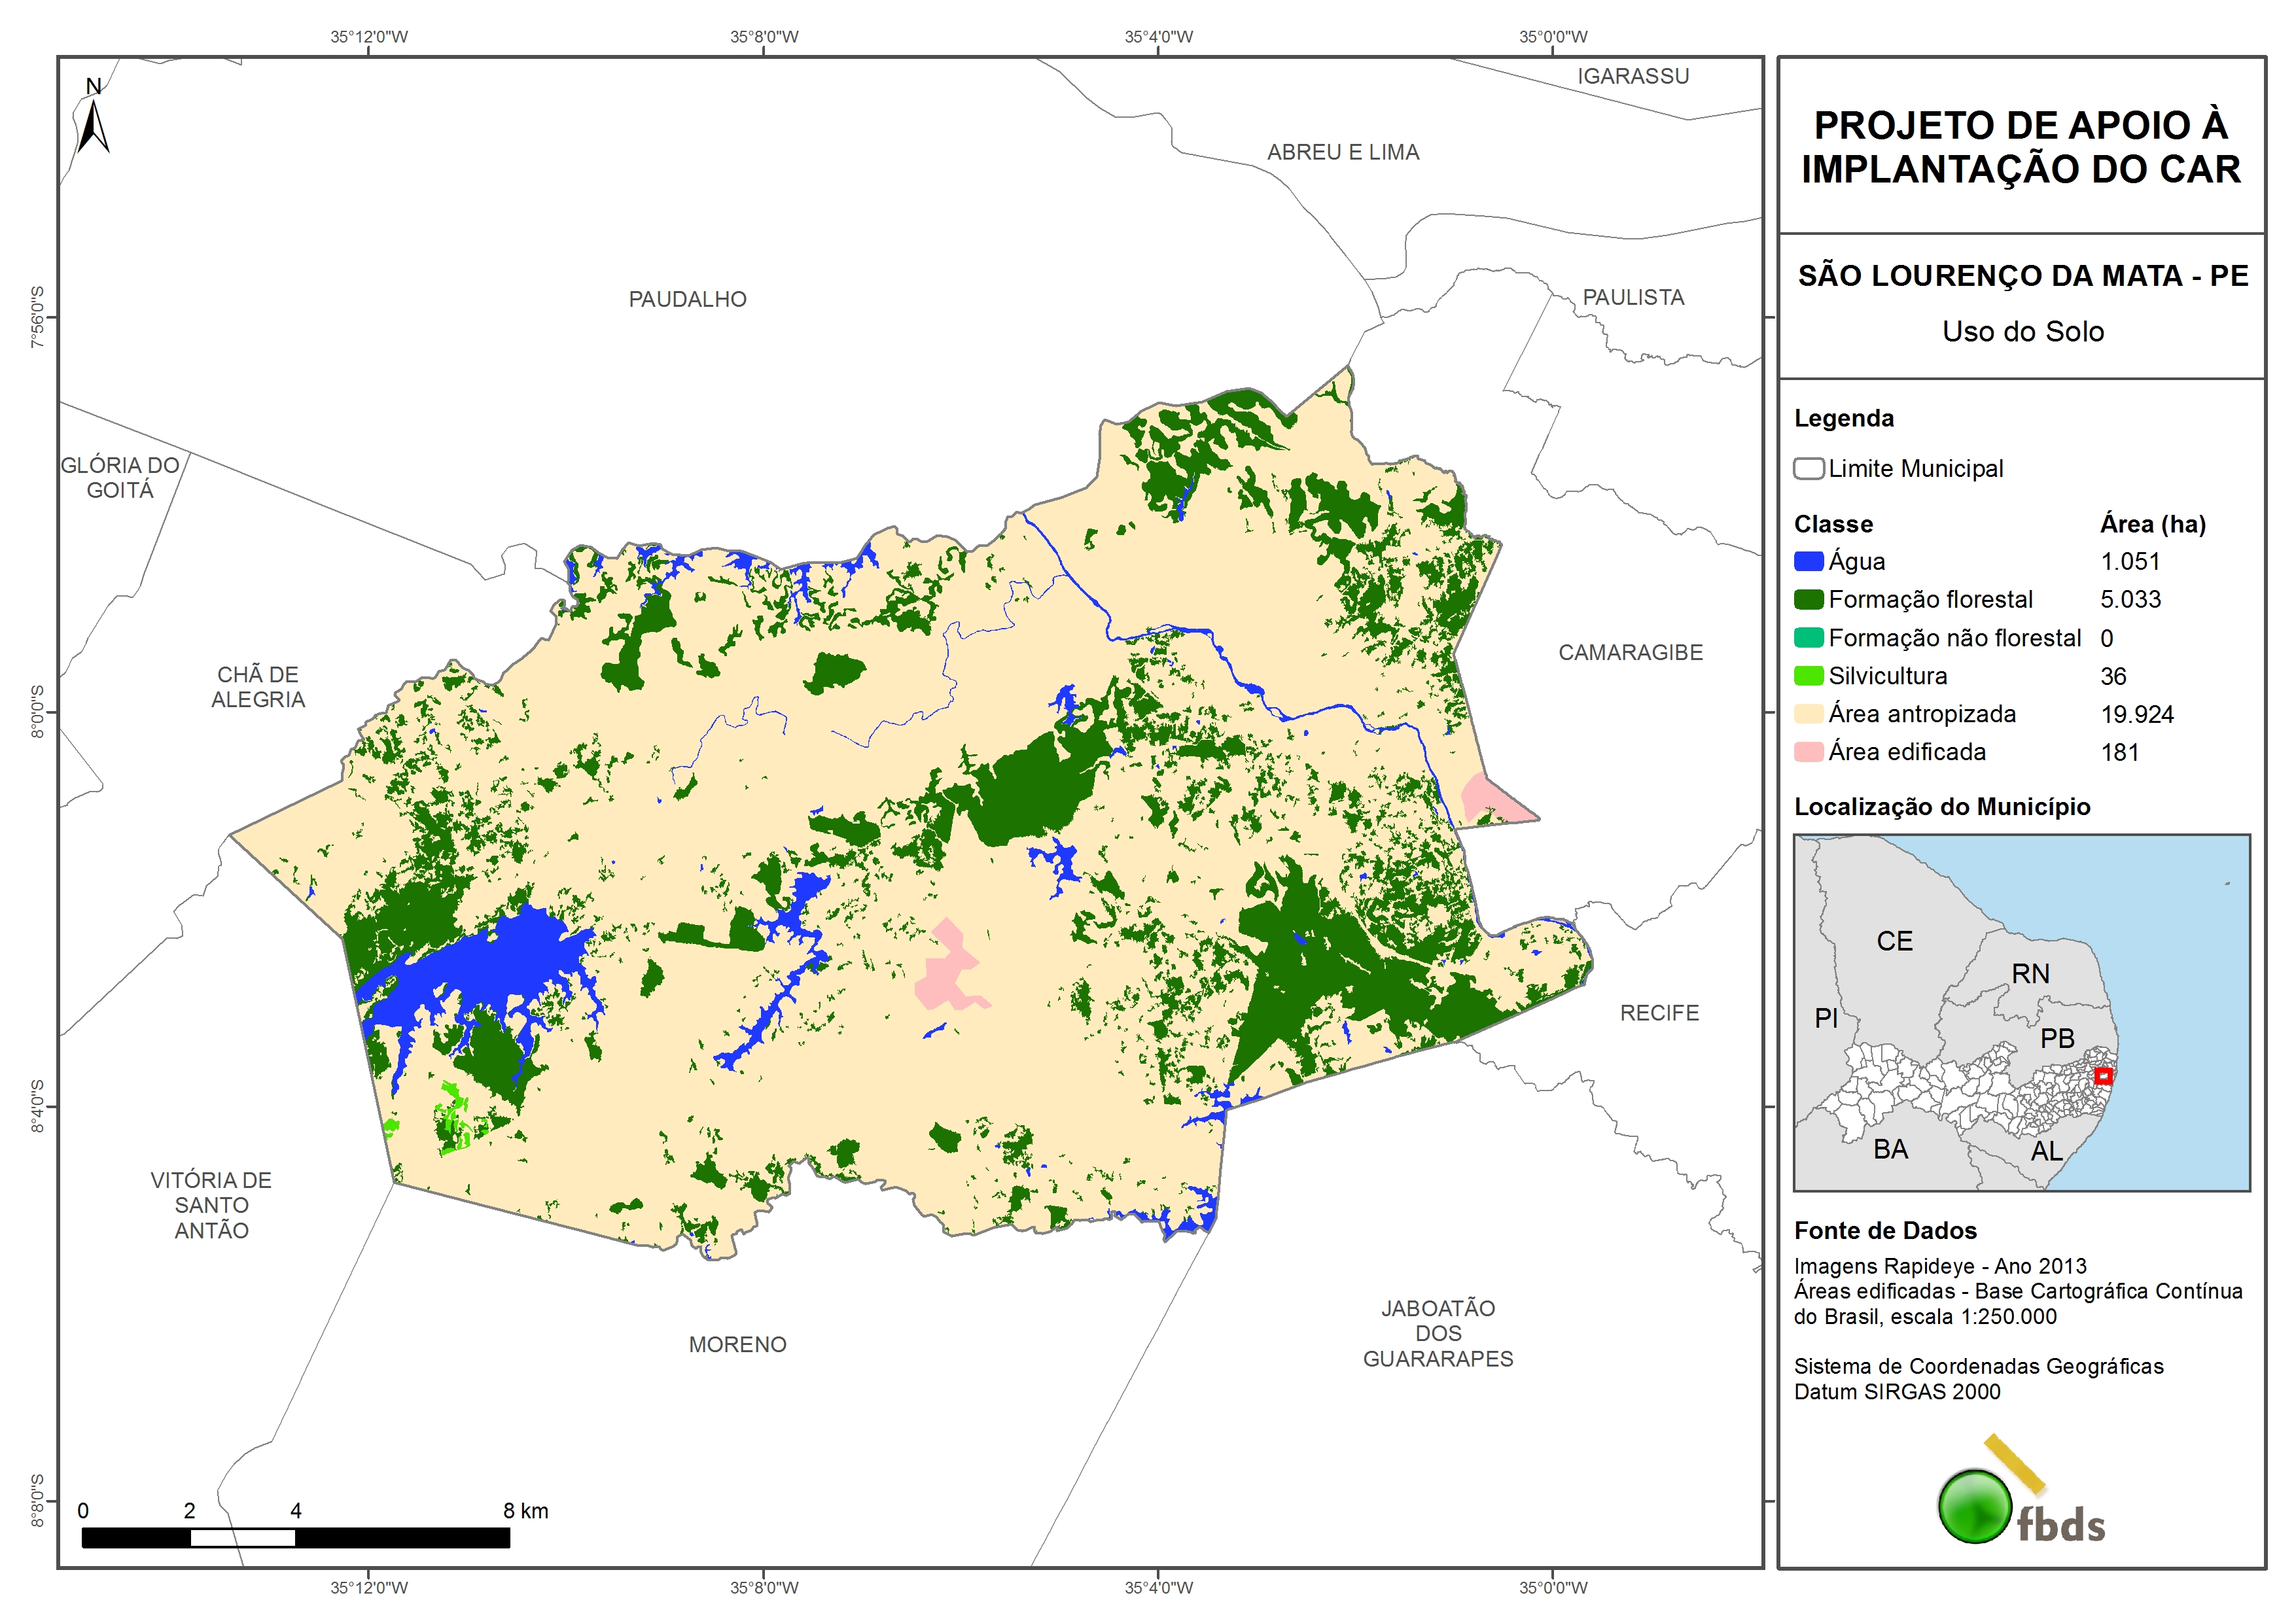
Task: Click the red location marker in inset map
Action: (2103, 1076)
